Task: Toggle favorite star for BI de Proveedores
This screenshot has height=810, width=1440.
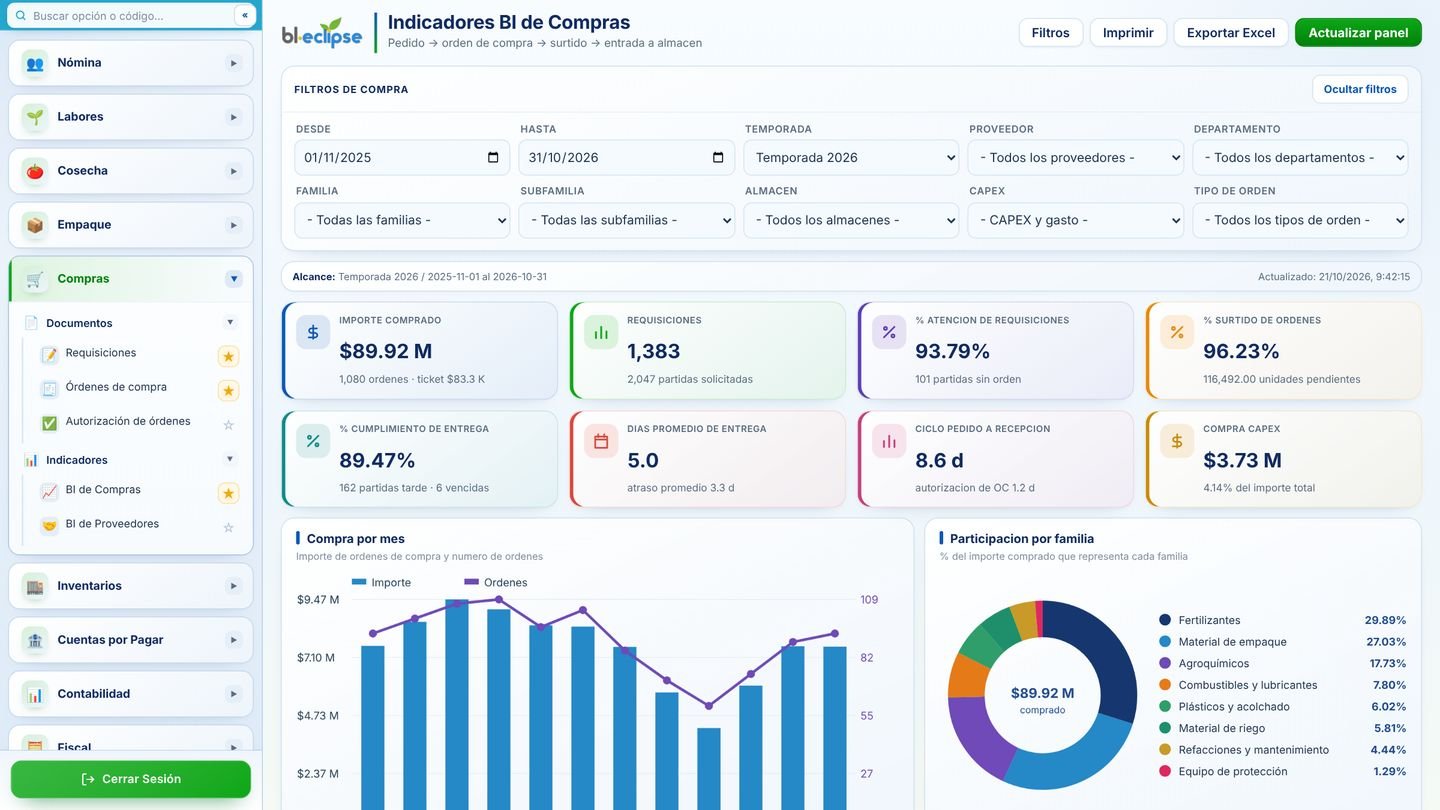Action: coord(228,528)
